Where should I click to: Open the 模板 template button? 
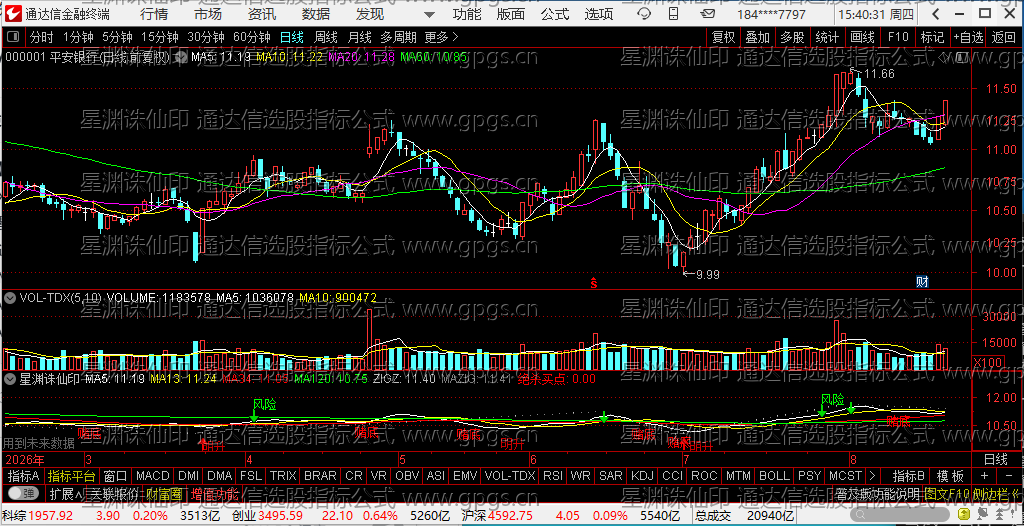coord(950,476)
